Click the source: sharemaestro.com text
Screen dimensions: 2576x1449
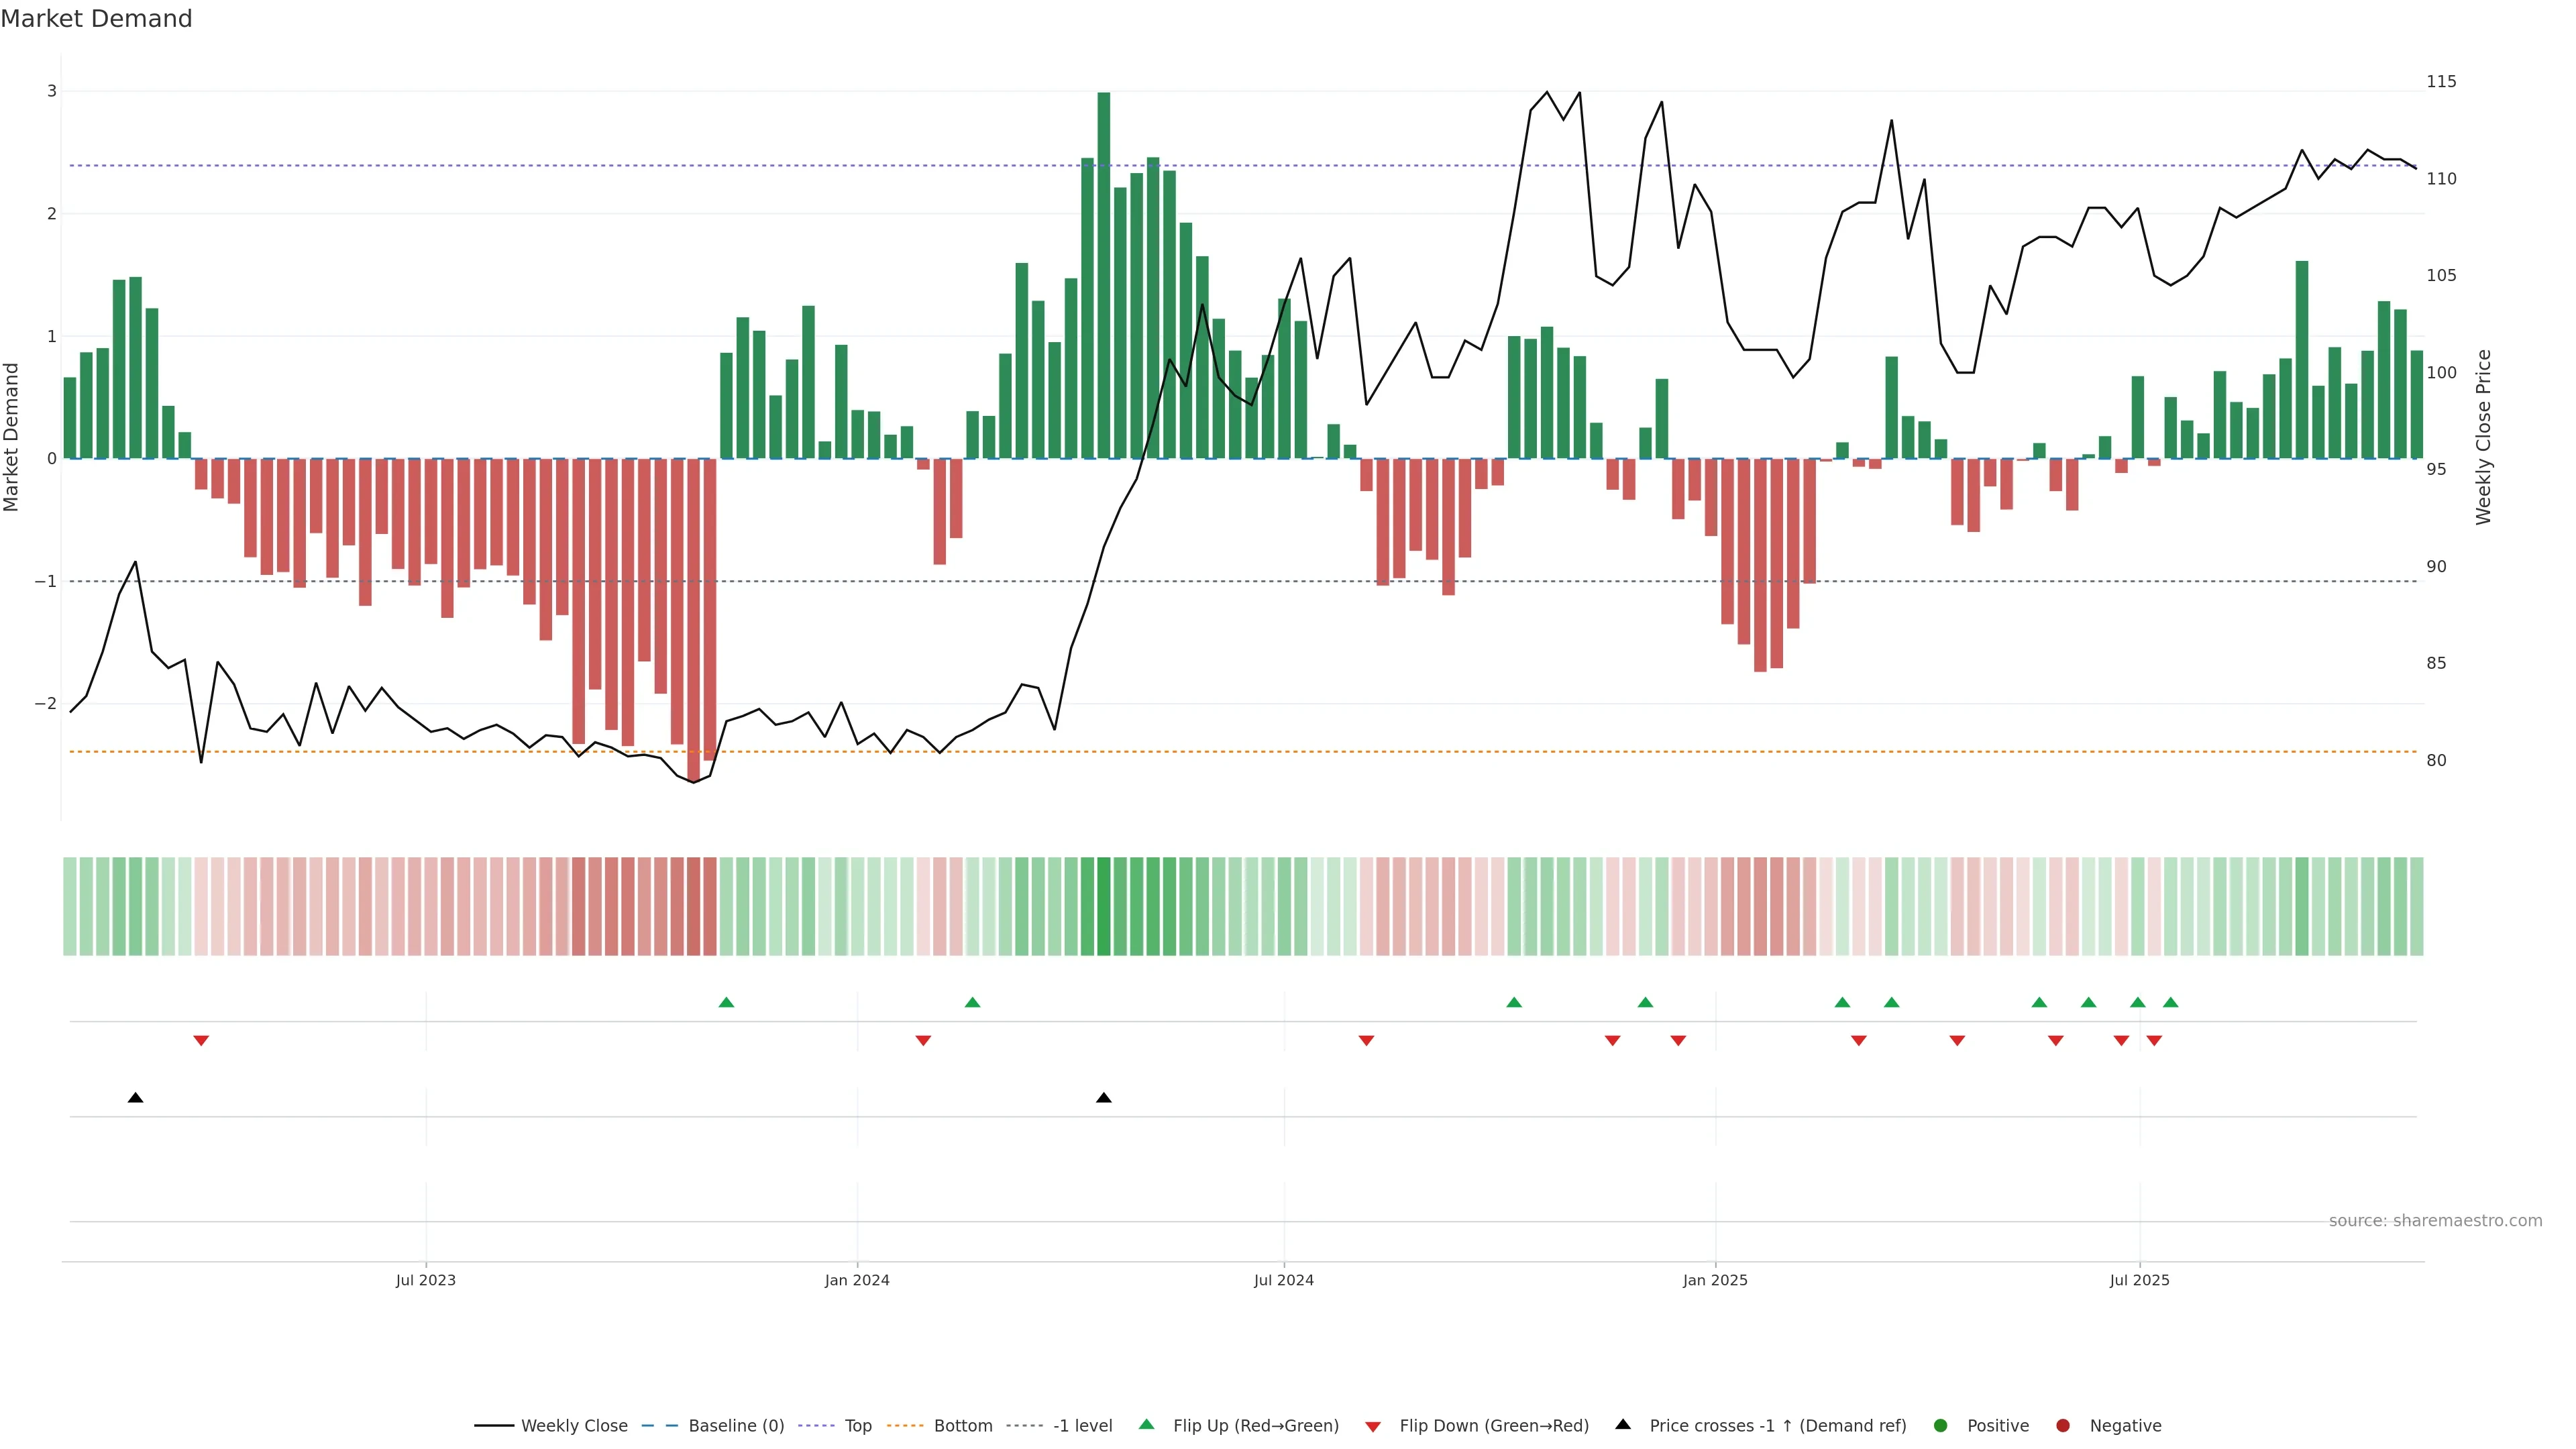(x=2435, y=1220)
